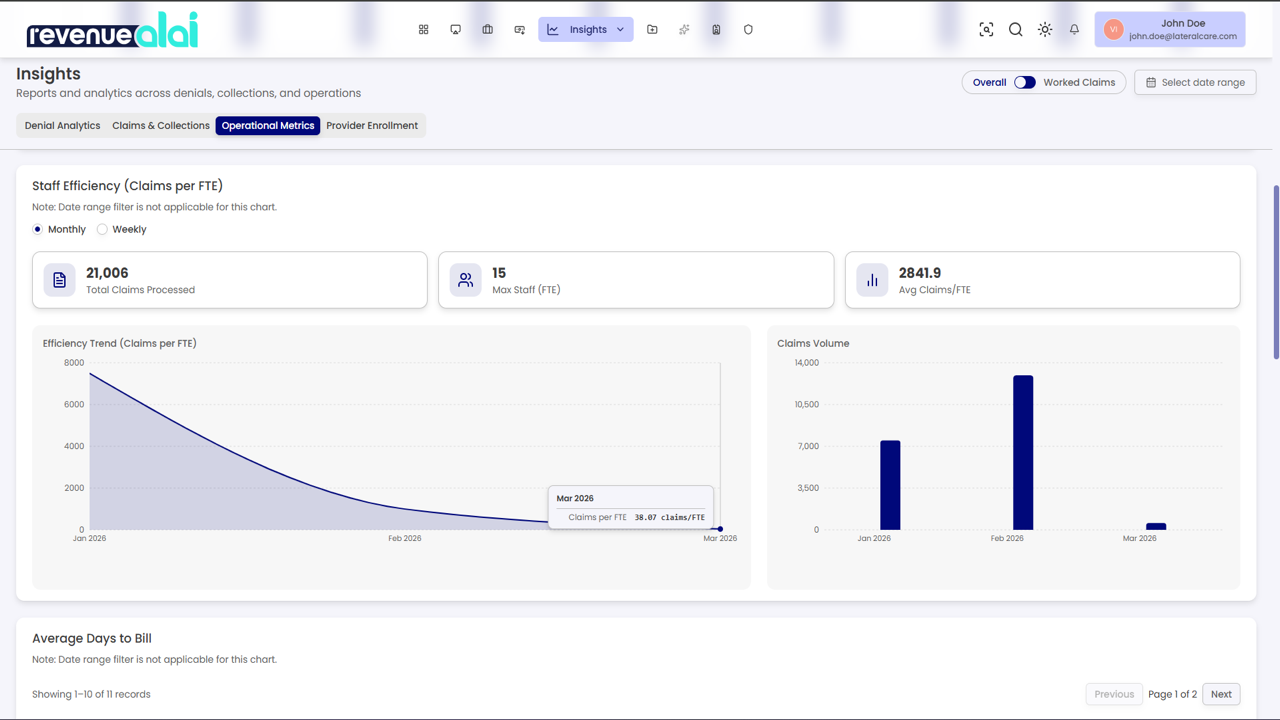Toggle Overall / Worked Claims switch

pos(1025,82)
